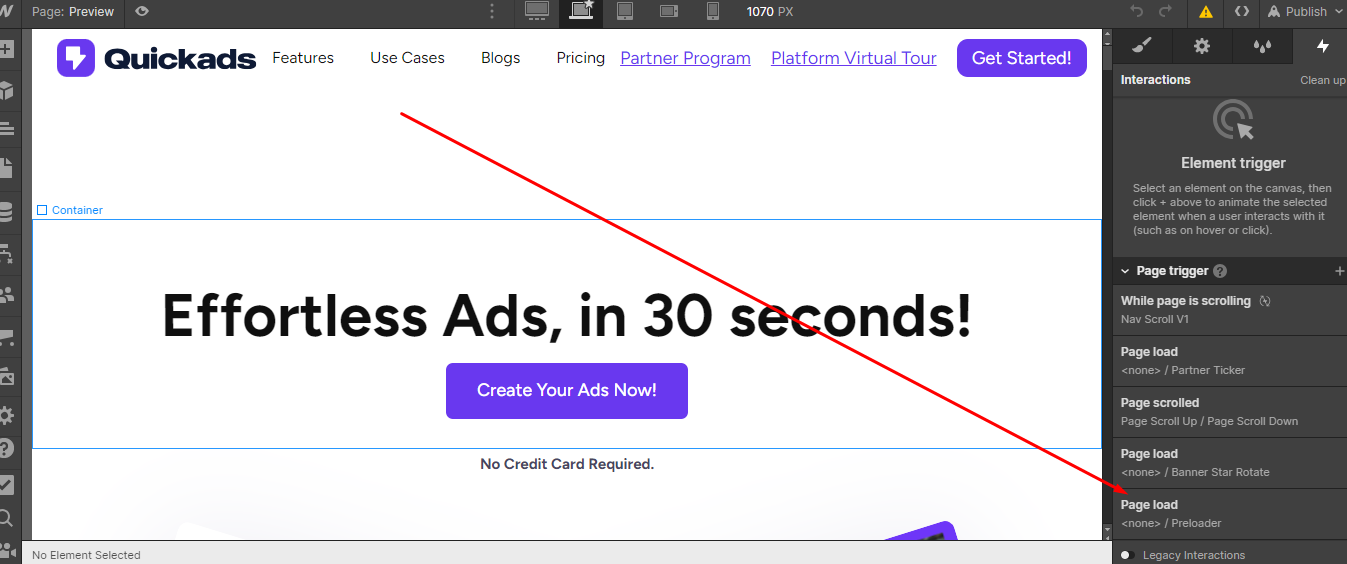The height and width of the screenshot is (564, 1347).
Task: Open While page is scrolling interaction
Action: pyautogui.click(x=1230, y=310)
